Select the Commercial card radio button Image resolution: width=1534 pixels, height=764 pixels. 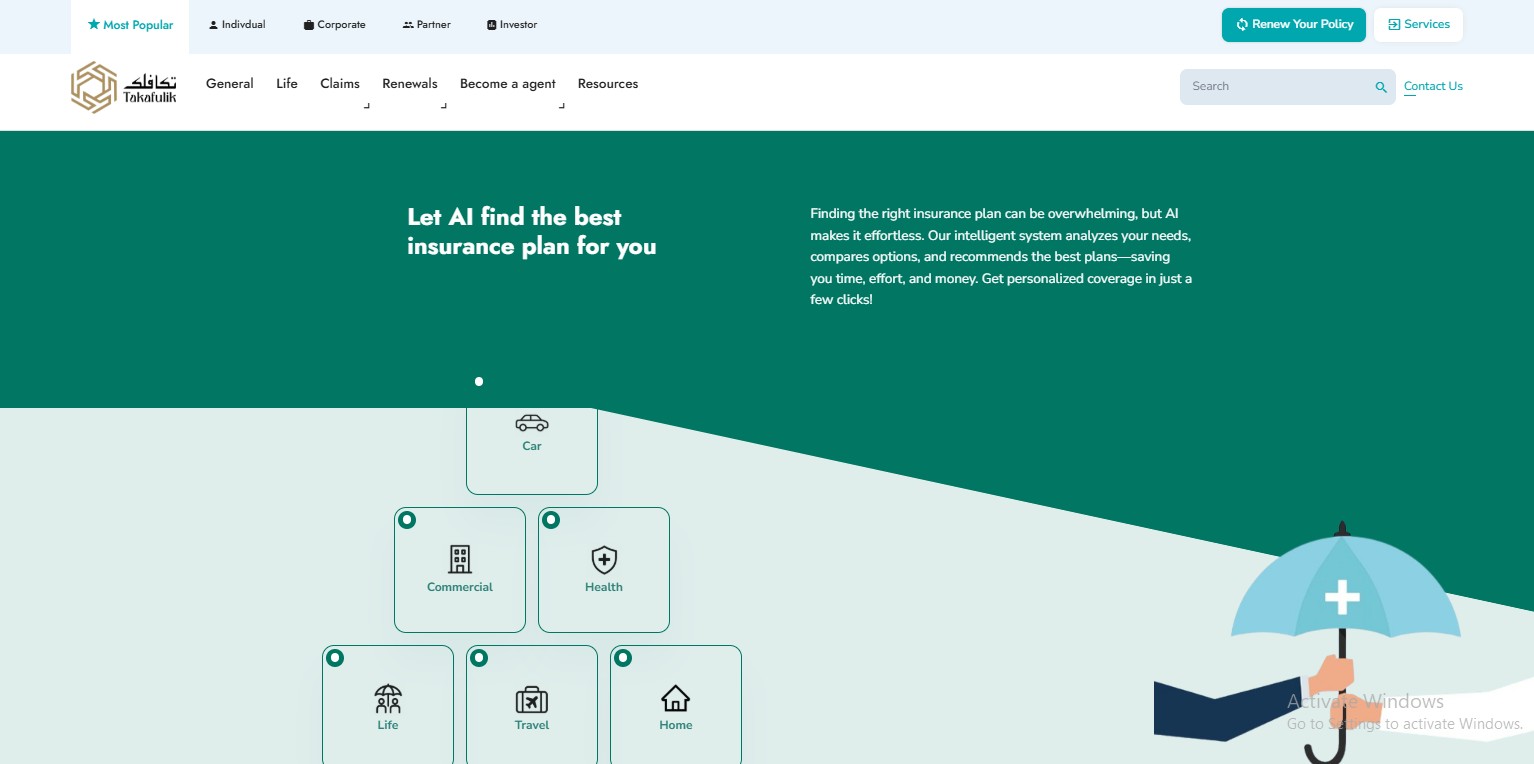click(x=407, y=520)
